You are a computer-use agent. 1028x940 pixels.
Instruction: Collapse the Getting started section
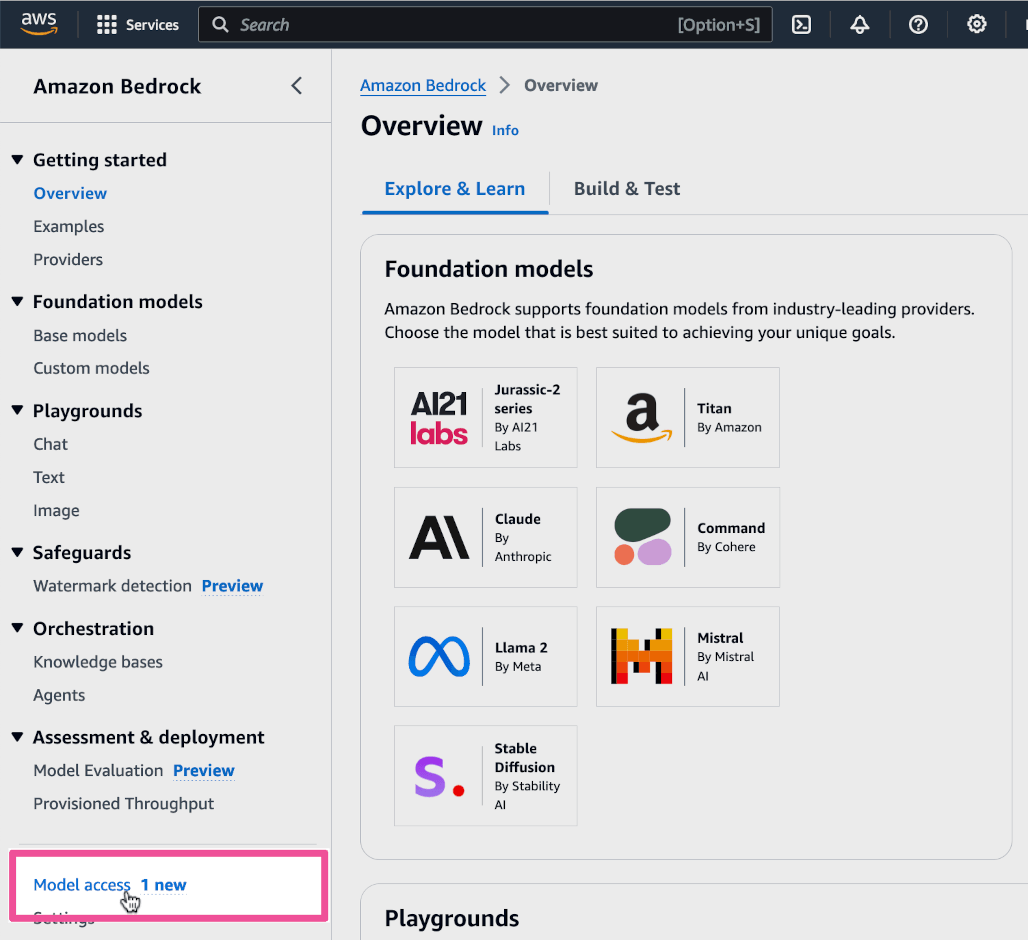[x=17, y=160]
